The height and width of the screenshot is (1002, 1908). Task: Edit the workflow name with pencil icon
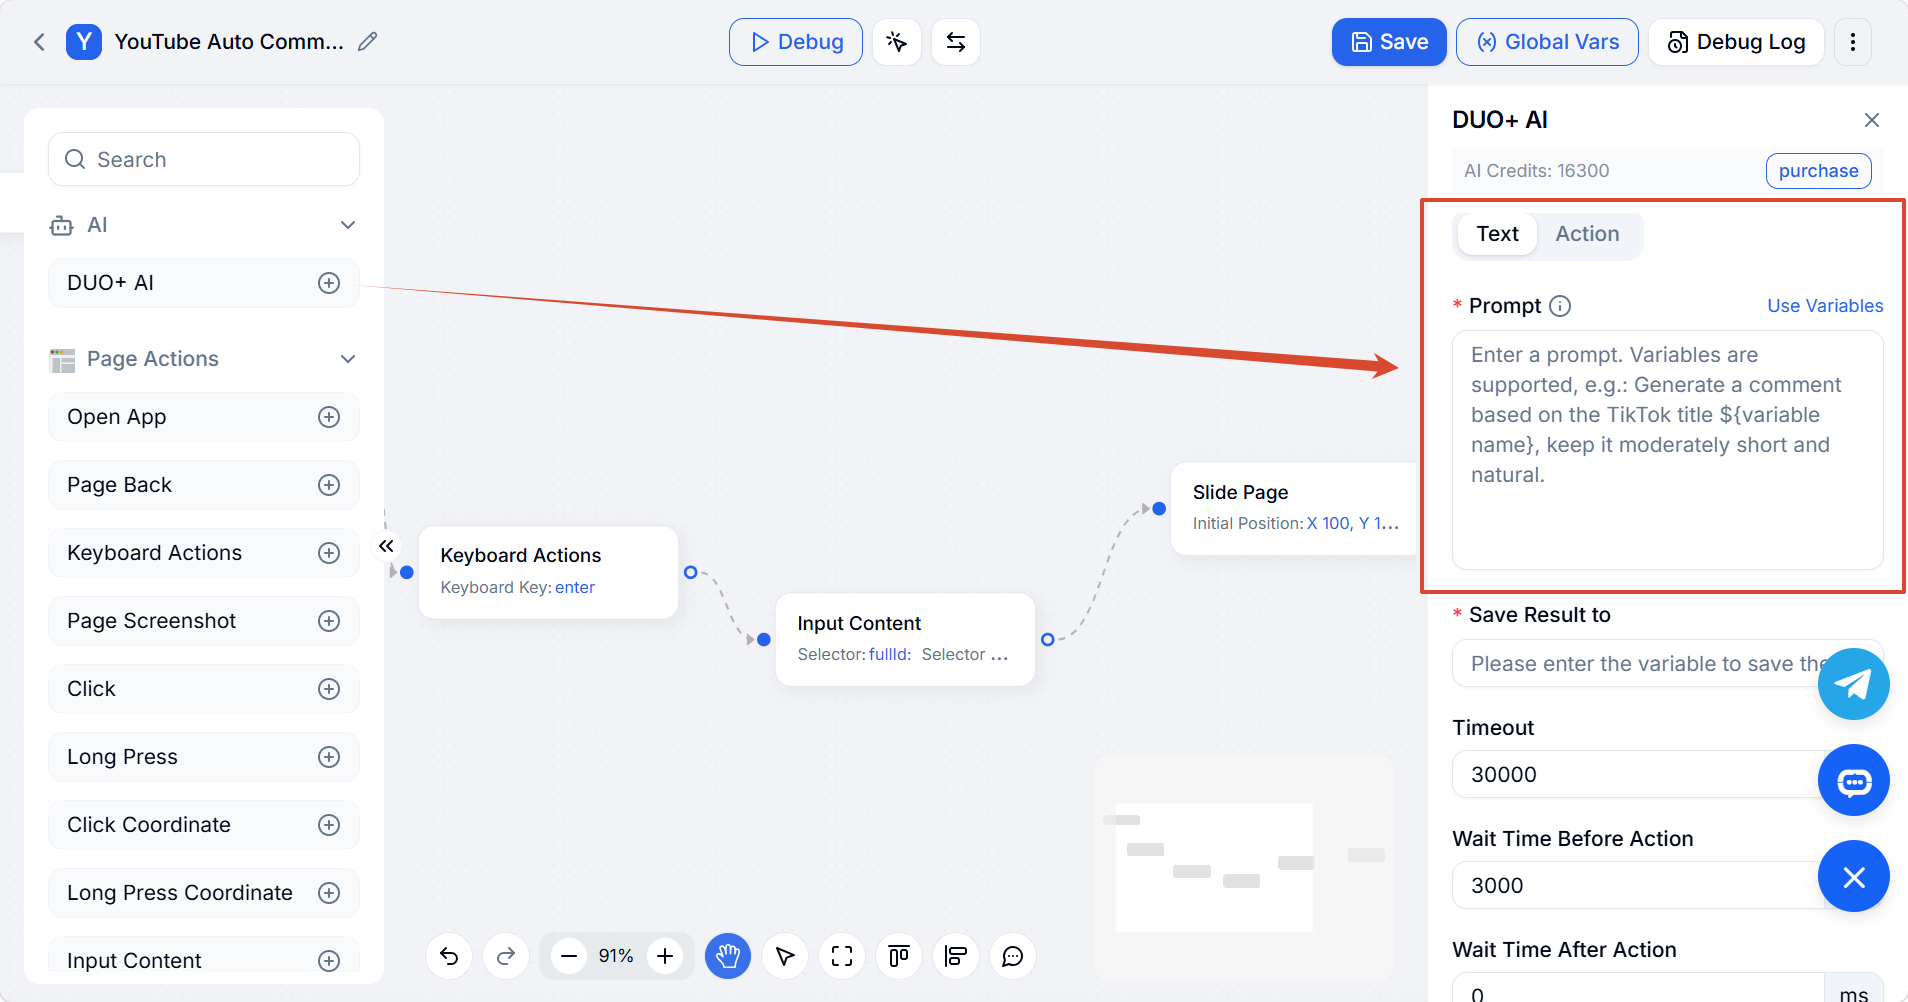[x=368, y=42]
